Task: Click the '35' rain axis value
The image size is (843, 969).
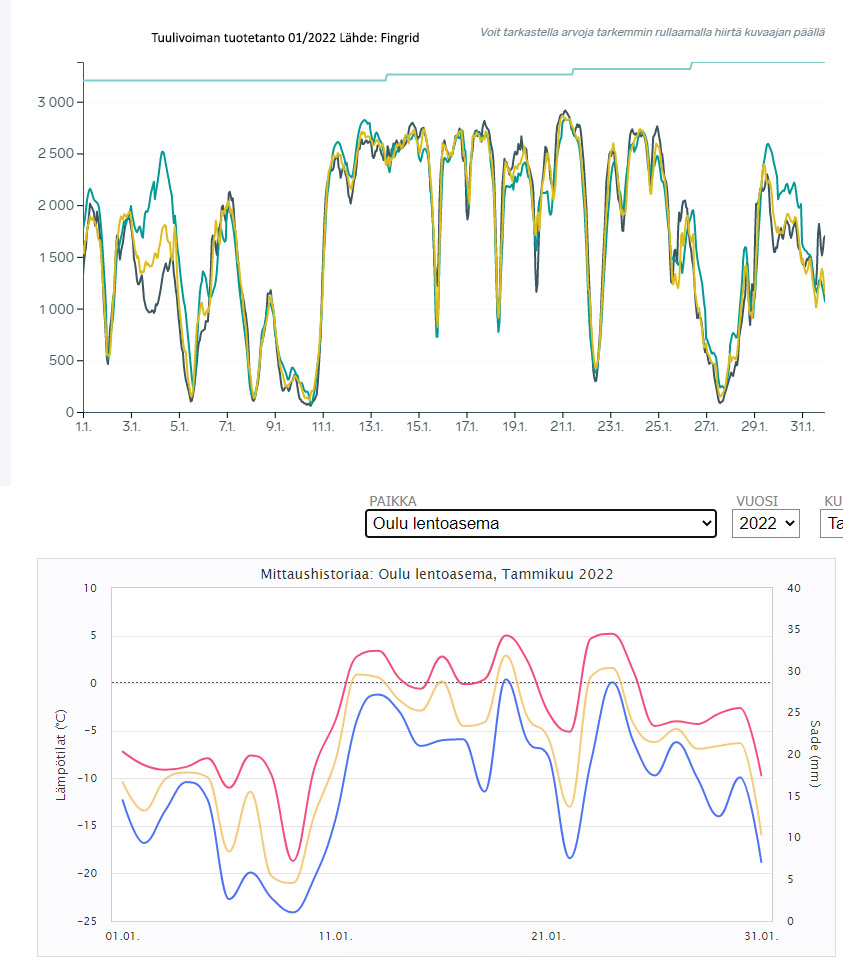Action: point(794,629)
